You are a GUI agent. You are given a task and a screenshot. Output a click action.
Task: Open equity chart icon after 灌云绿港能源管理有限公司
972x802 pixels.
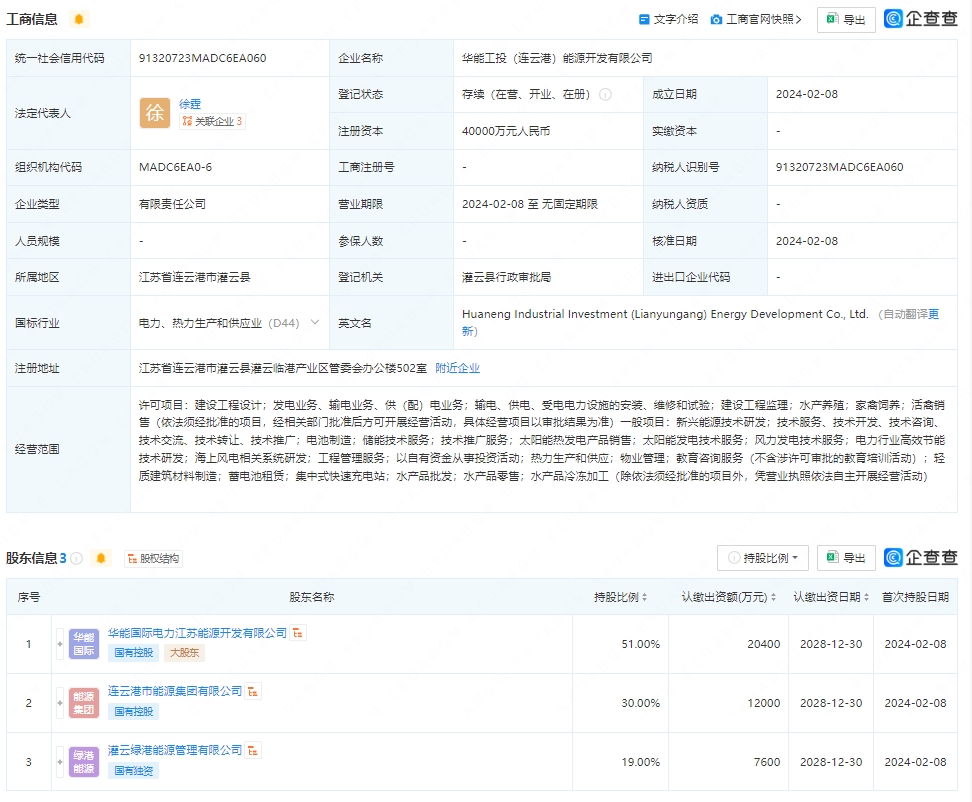(254, 749)
